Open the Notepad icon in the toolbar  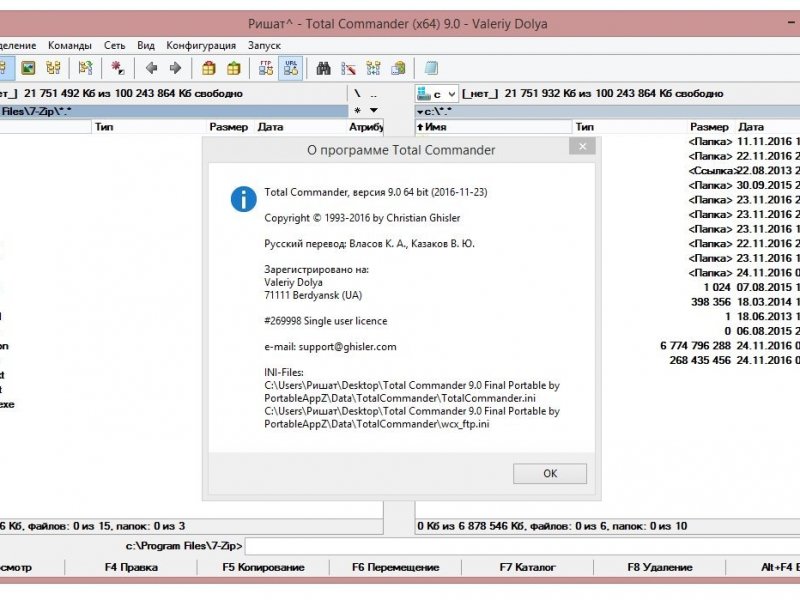coord(431,68)
